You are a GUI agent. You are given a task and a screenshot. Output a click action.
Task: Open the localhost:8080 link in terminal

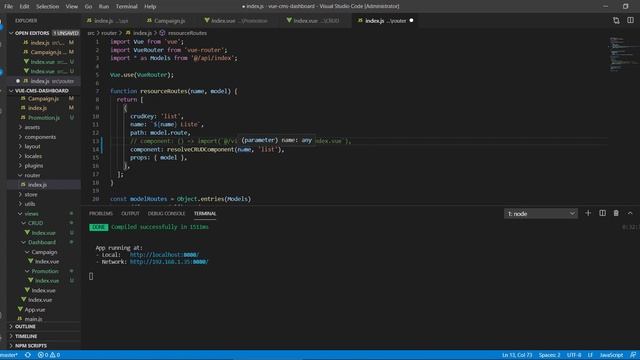[x=164, y=255]
